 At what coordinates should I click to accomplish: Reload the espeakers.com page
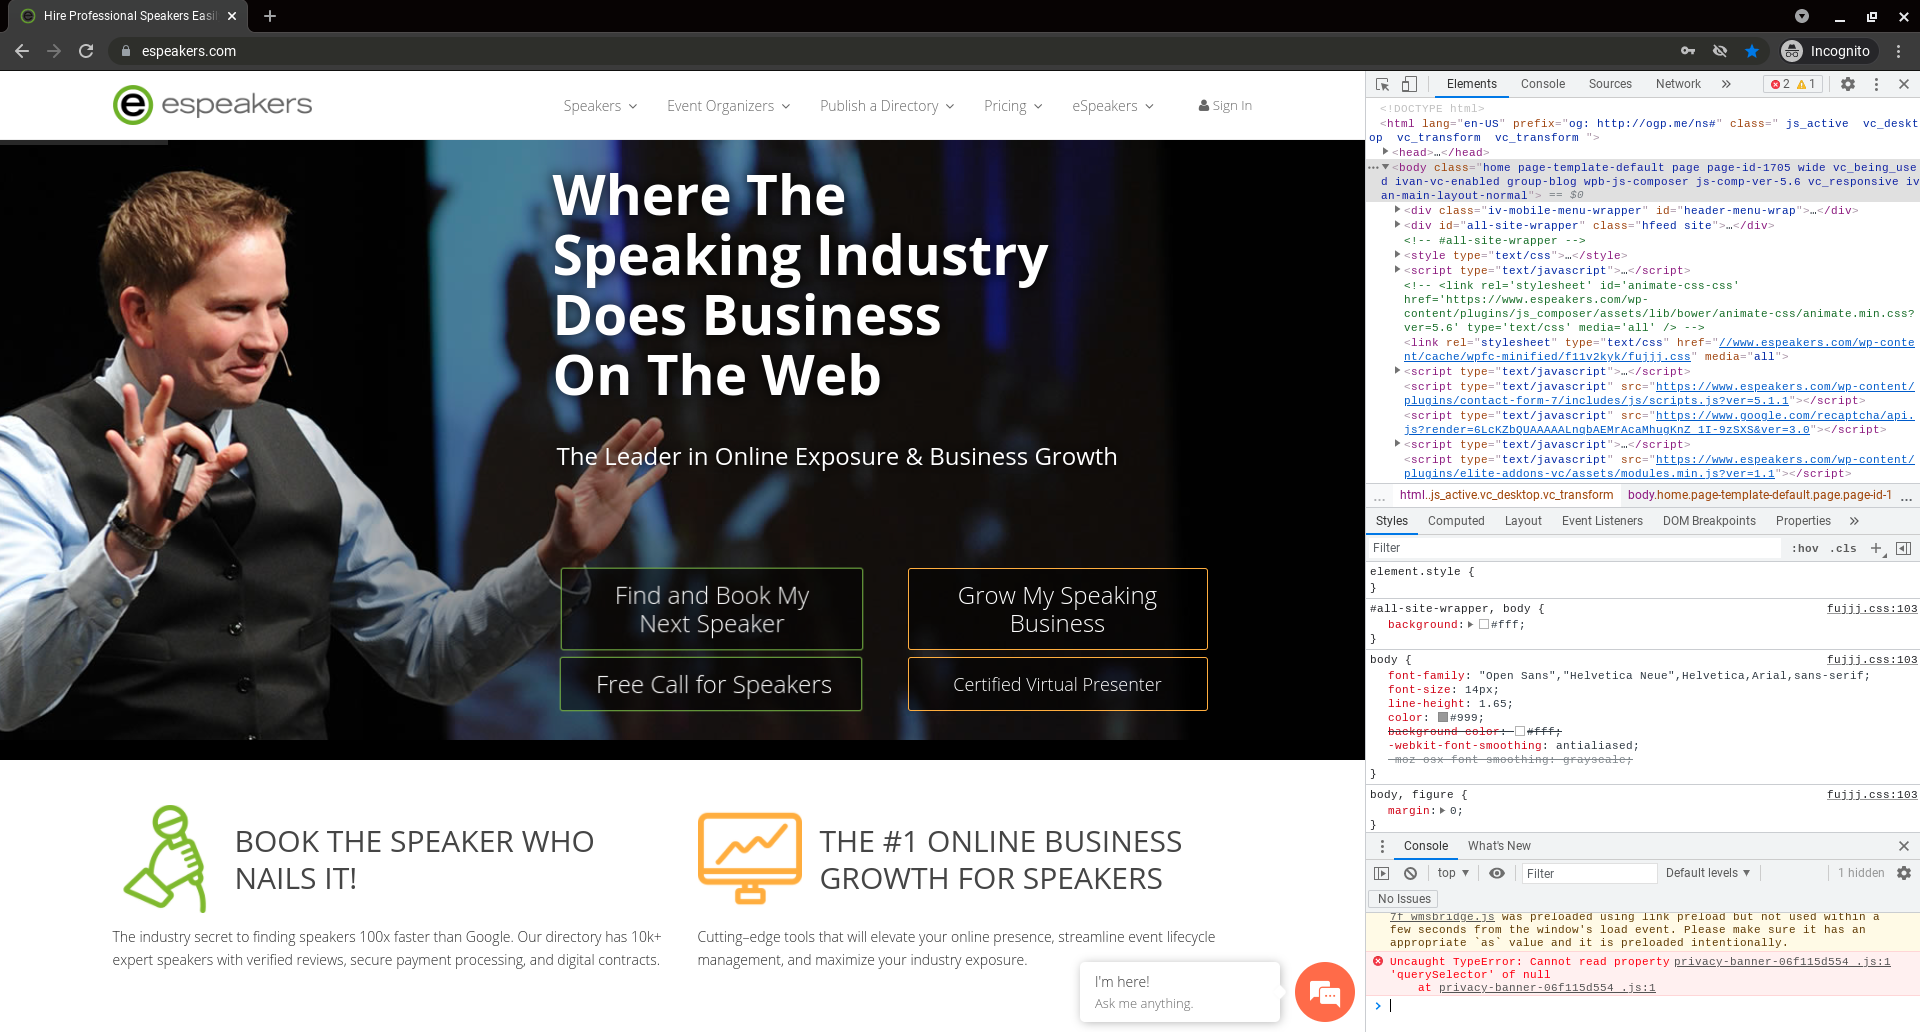pyautogui.click(x=86, y=51)
